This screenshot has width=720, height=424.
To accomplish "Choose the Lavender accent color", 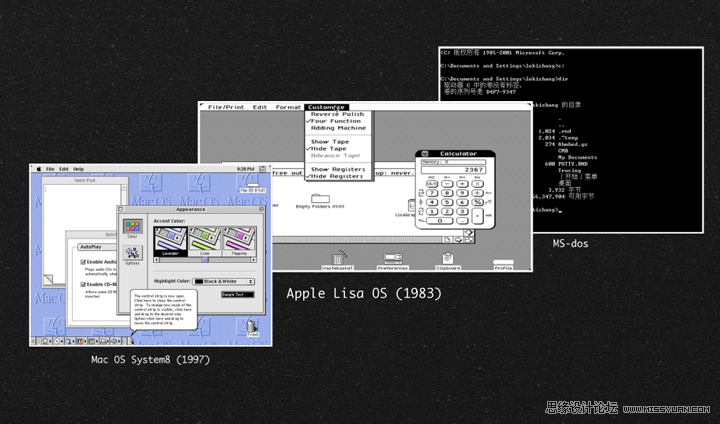I will coord(170,242).
